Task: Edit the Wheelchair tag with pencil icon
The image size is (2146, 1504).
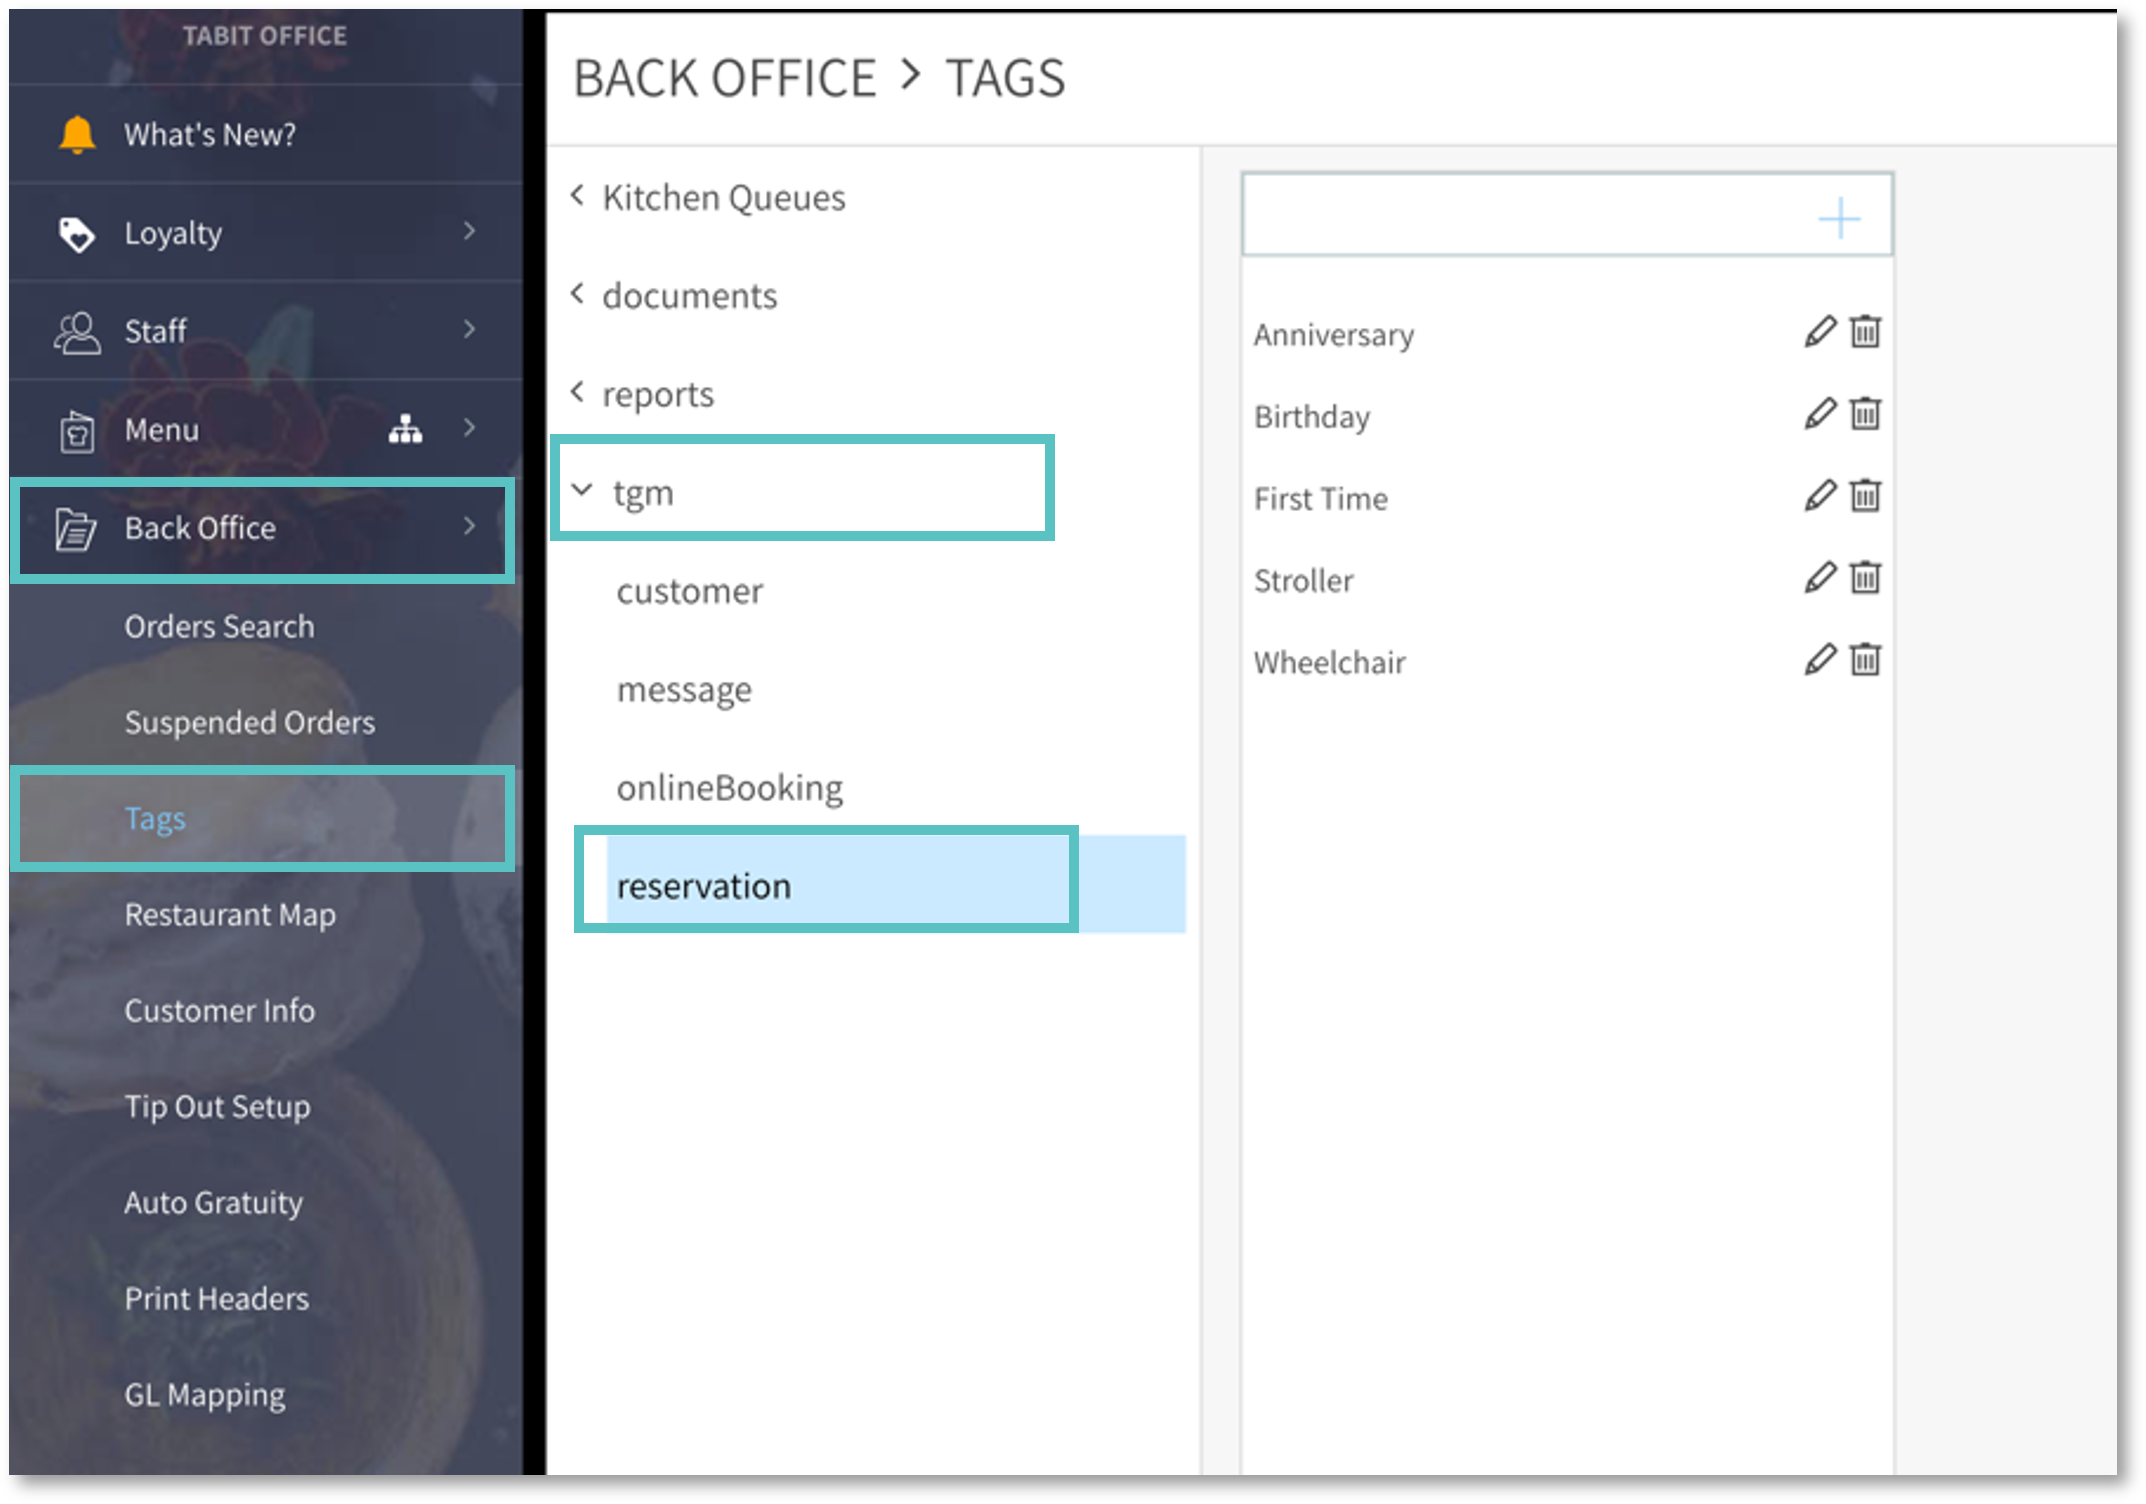Action: point(1820,660)
